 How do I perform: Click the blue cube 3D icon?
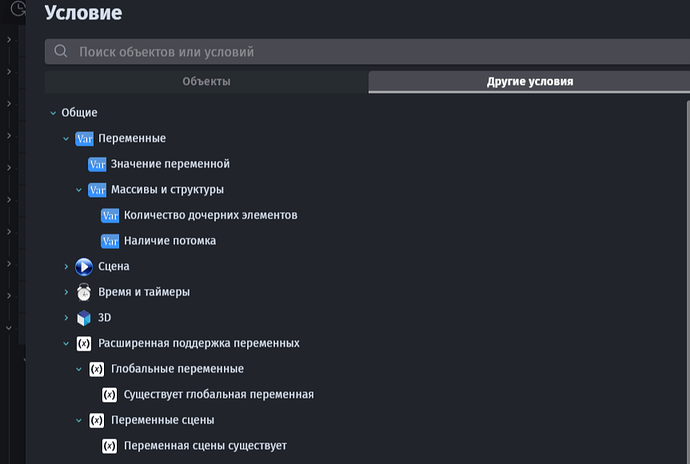pos(84,318)
